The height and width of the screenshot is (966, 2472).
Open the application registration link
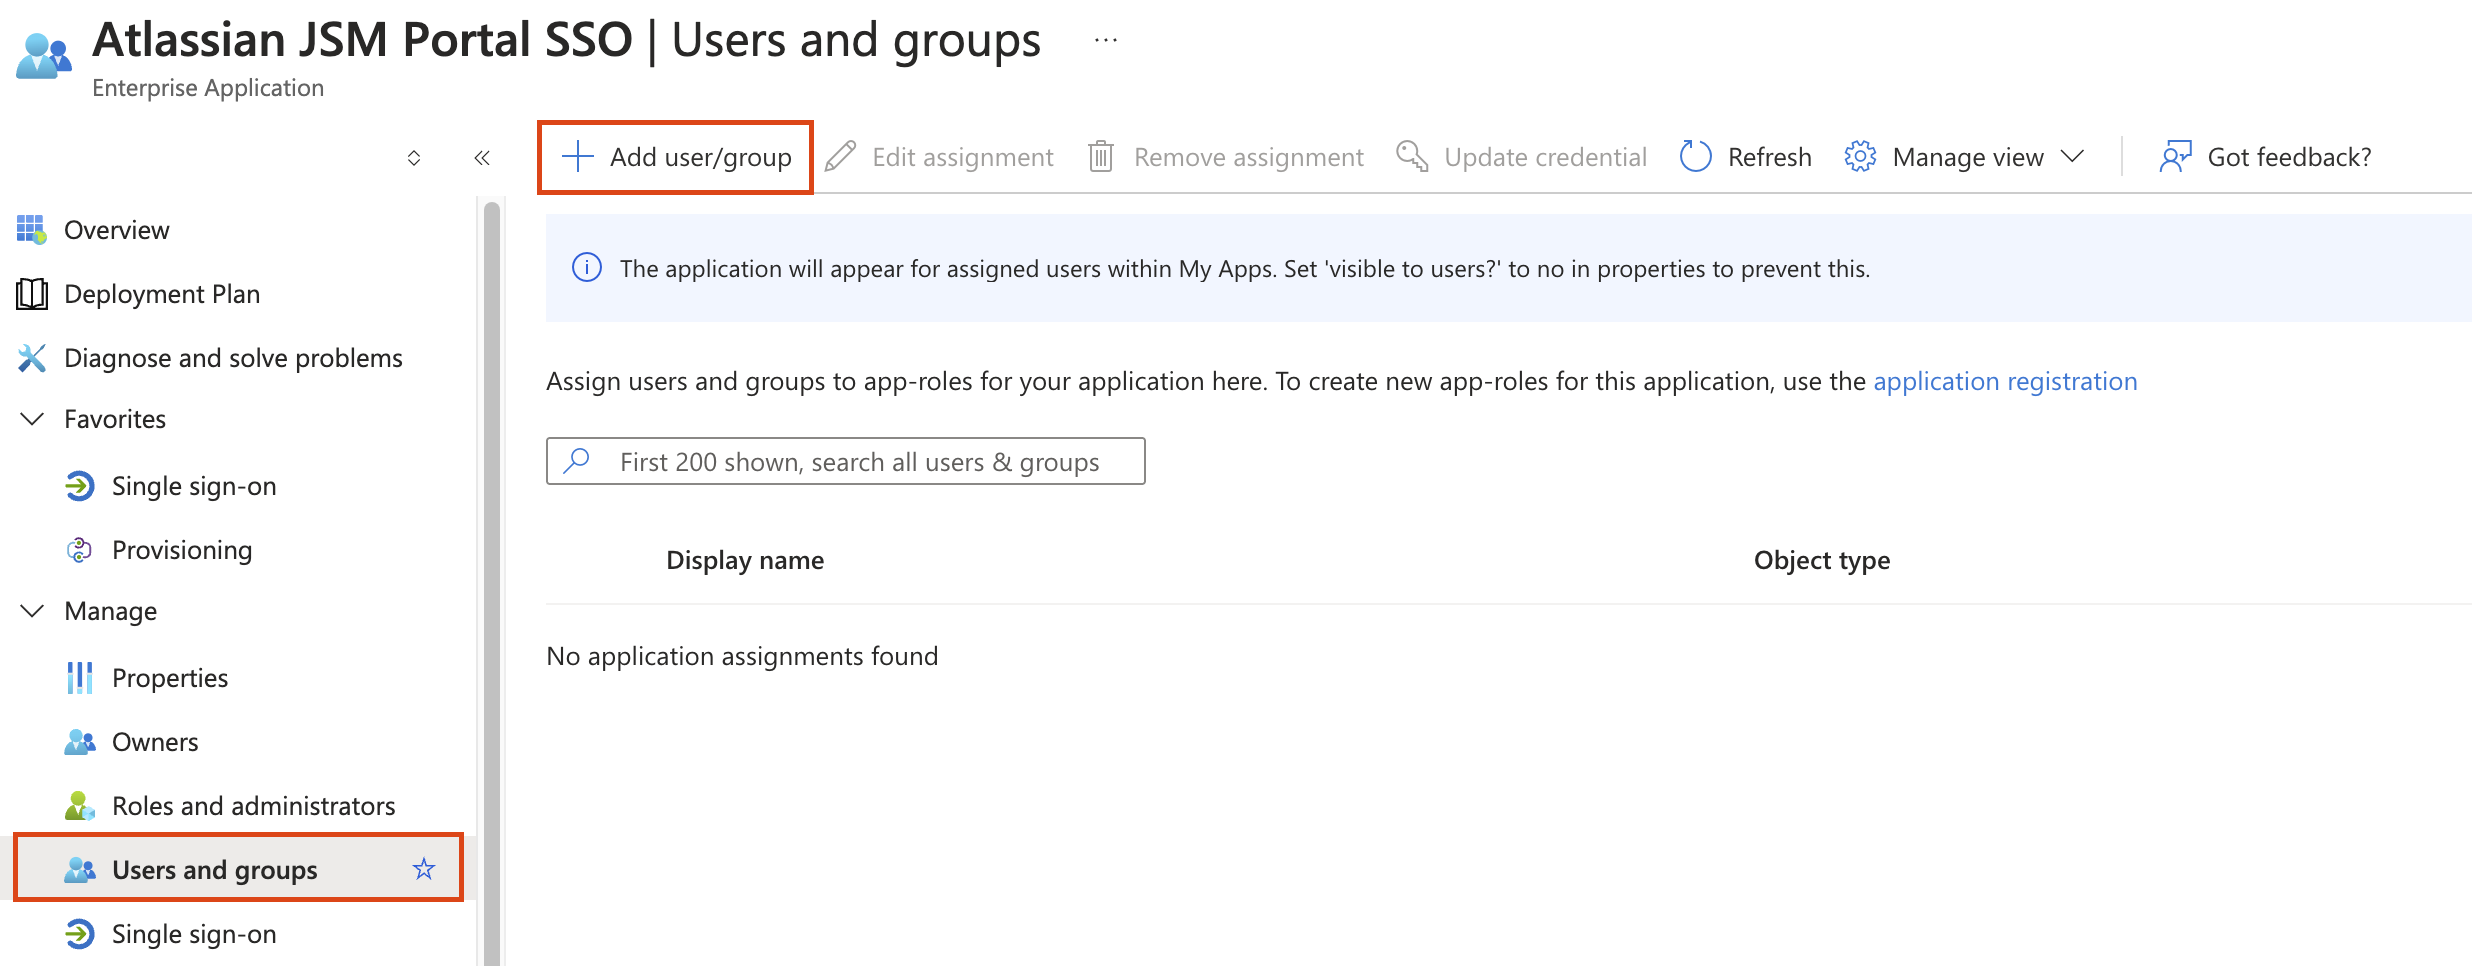[x=2005, y=381]
